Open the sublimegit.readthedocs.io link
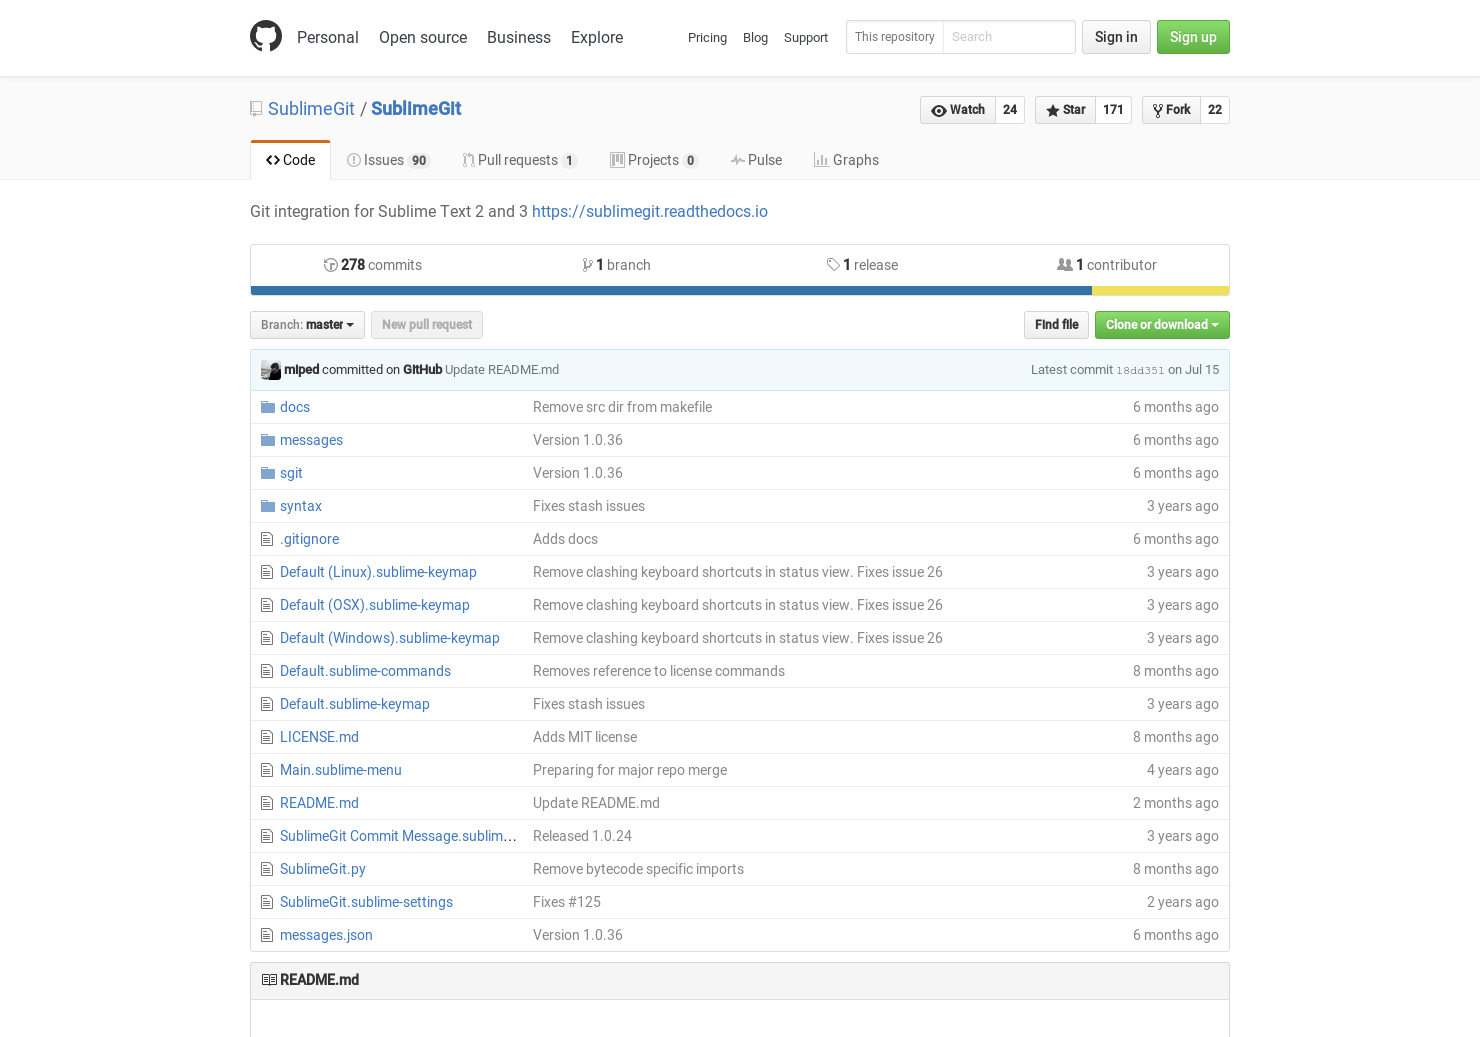 (650, 211)
